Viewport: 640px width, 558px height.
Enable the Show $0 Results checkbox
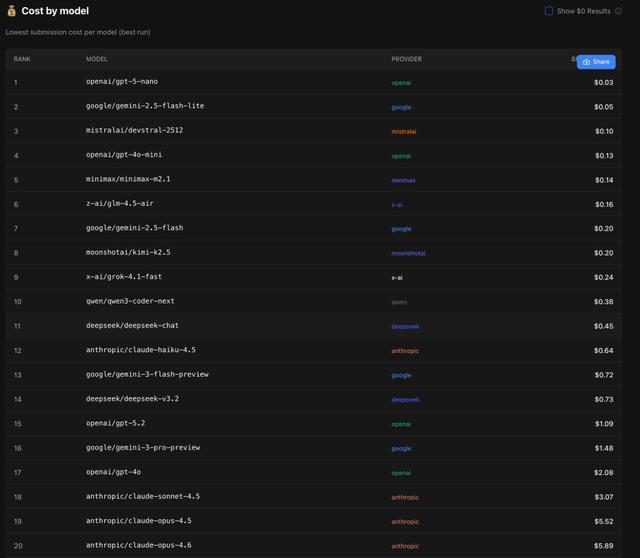549,11
